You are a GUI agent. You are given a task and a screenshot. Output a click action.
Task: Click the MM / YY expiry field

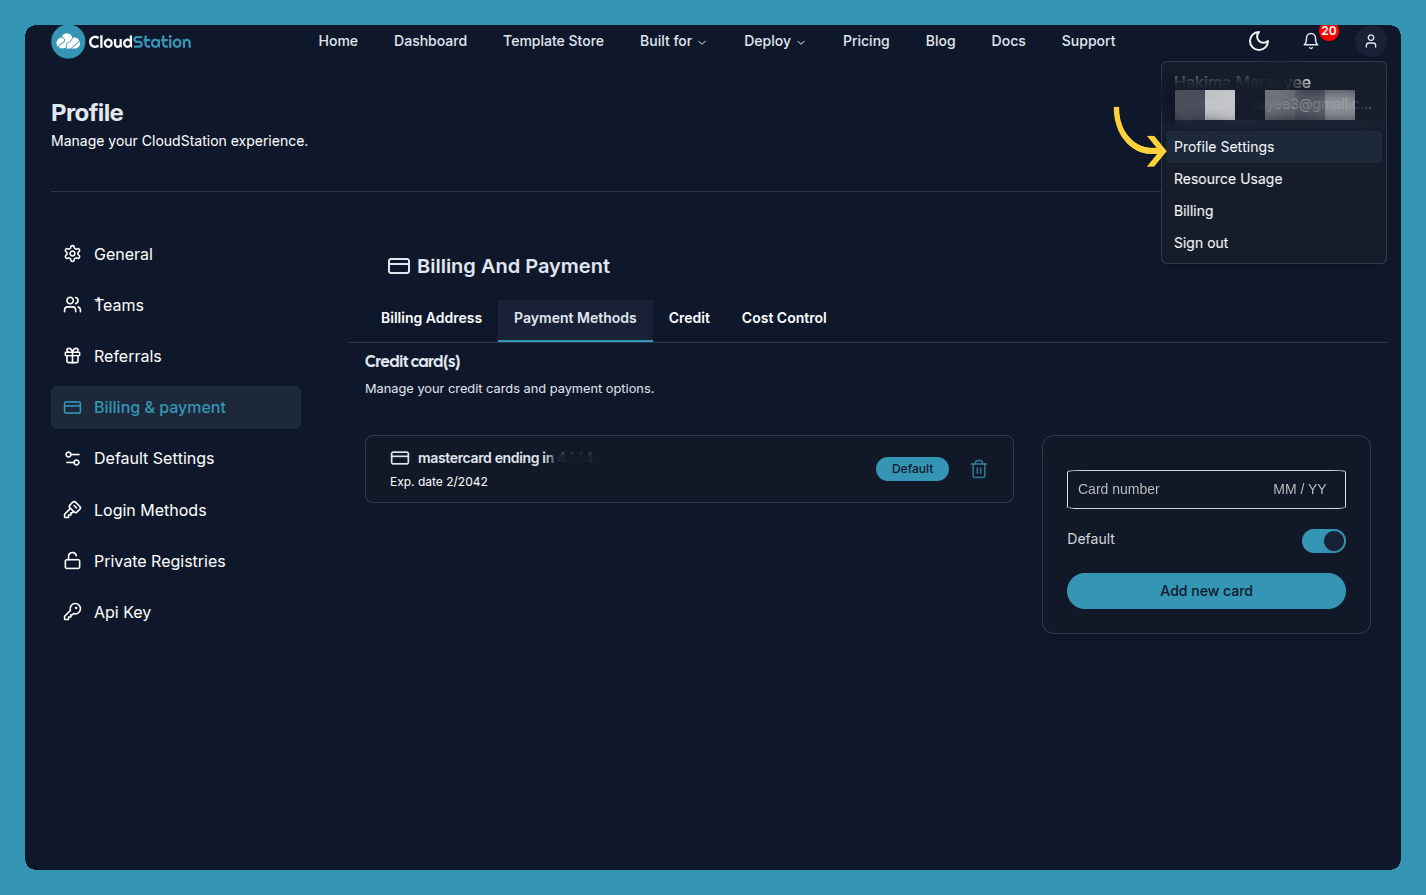pos(1300,489)
